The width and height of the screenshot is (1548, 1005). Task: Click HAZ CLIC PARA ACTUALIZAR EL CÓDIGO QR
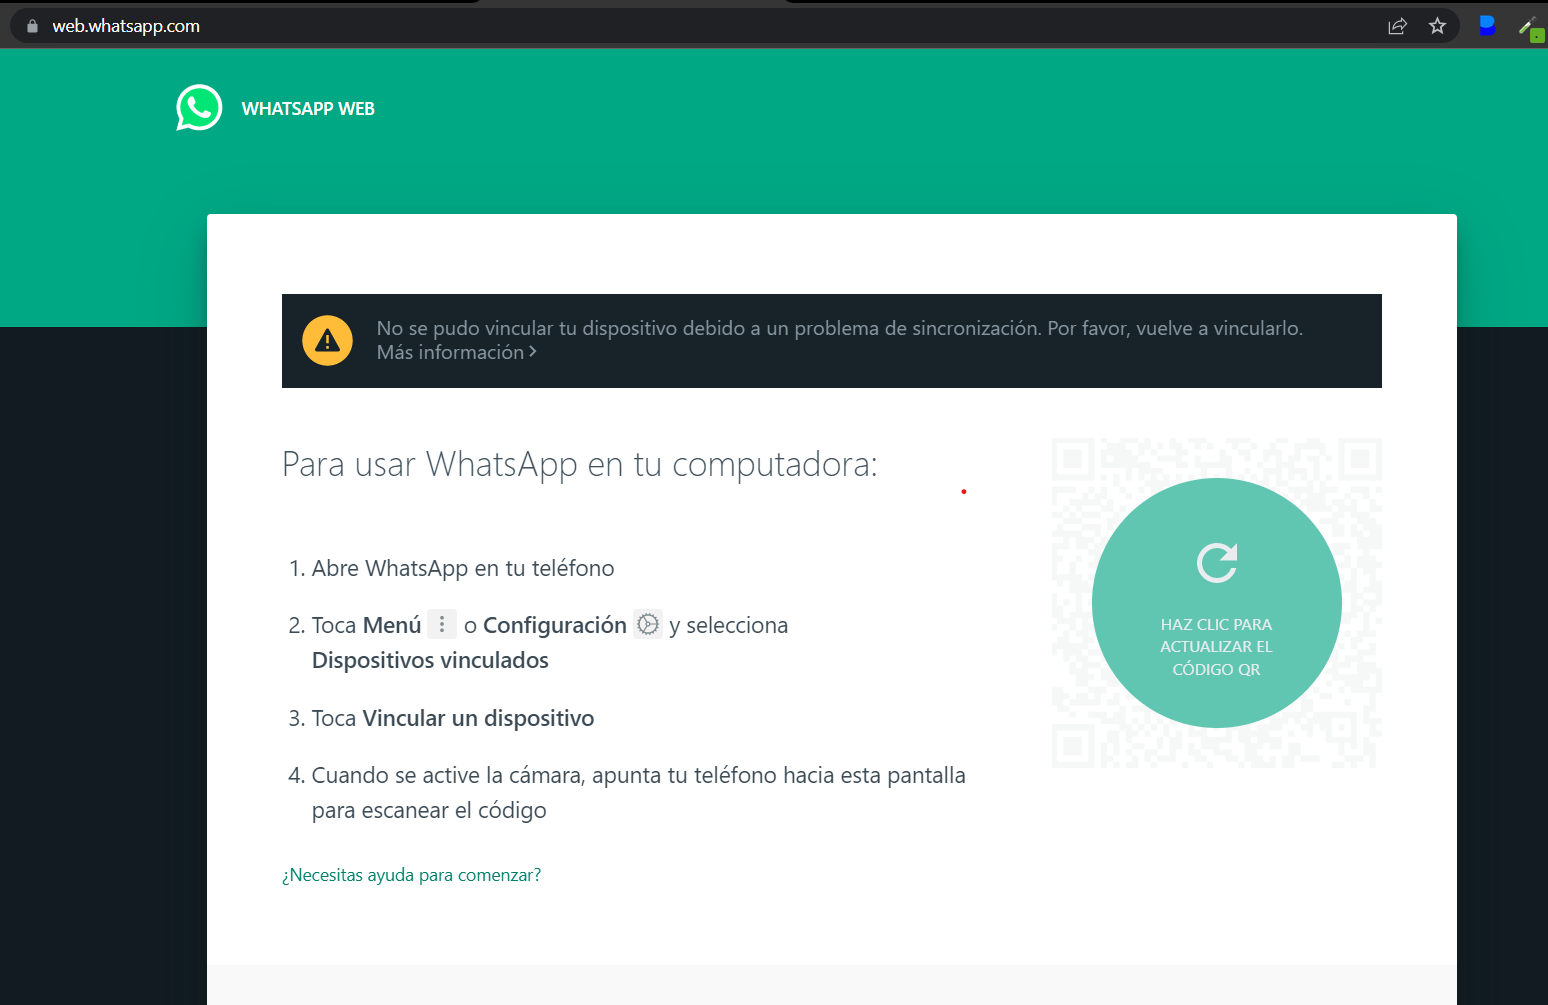[x=1217, y=603]
